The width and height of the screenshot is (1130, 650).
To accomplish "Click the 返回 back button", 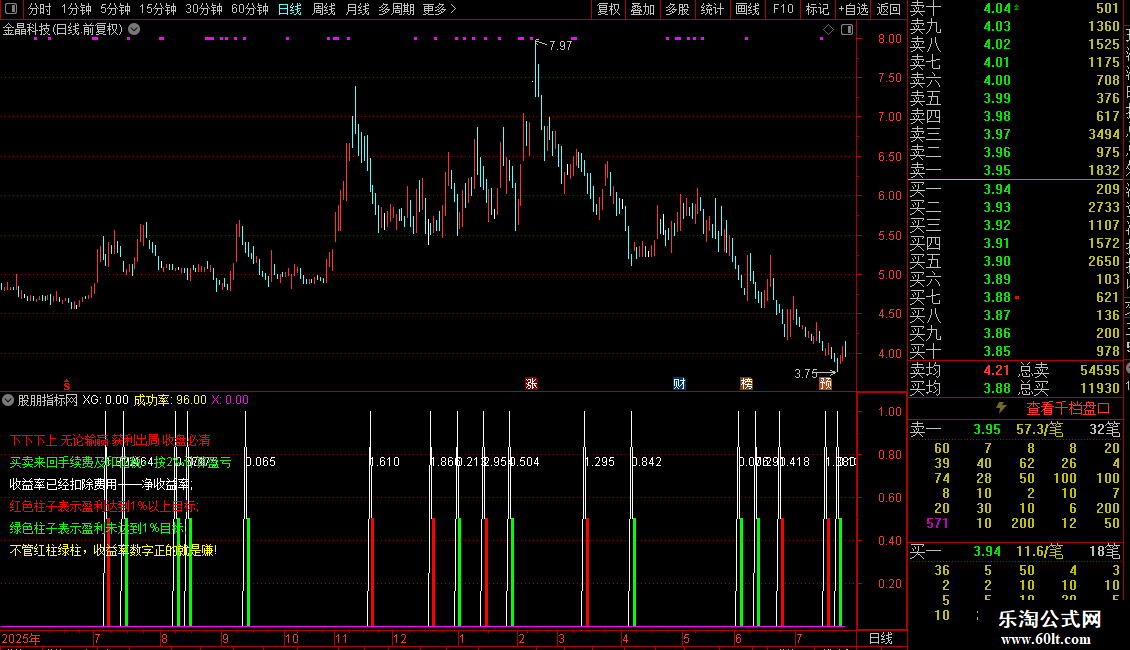I will click(889, 9).
